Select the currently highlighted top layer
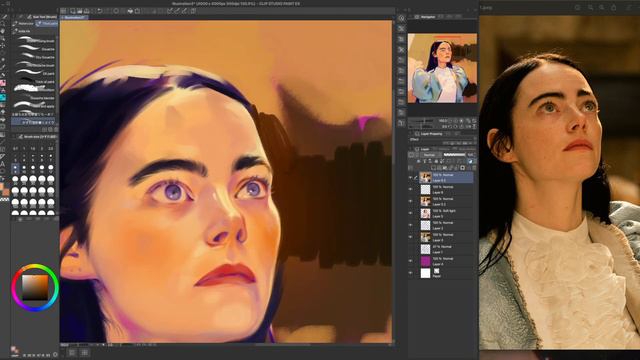This screenshot has height=360, width=640. click(x=446, y=177)
